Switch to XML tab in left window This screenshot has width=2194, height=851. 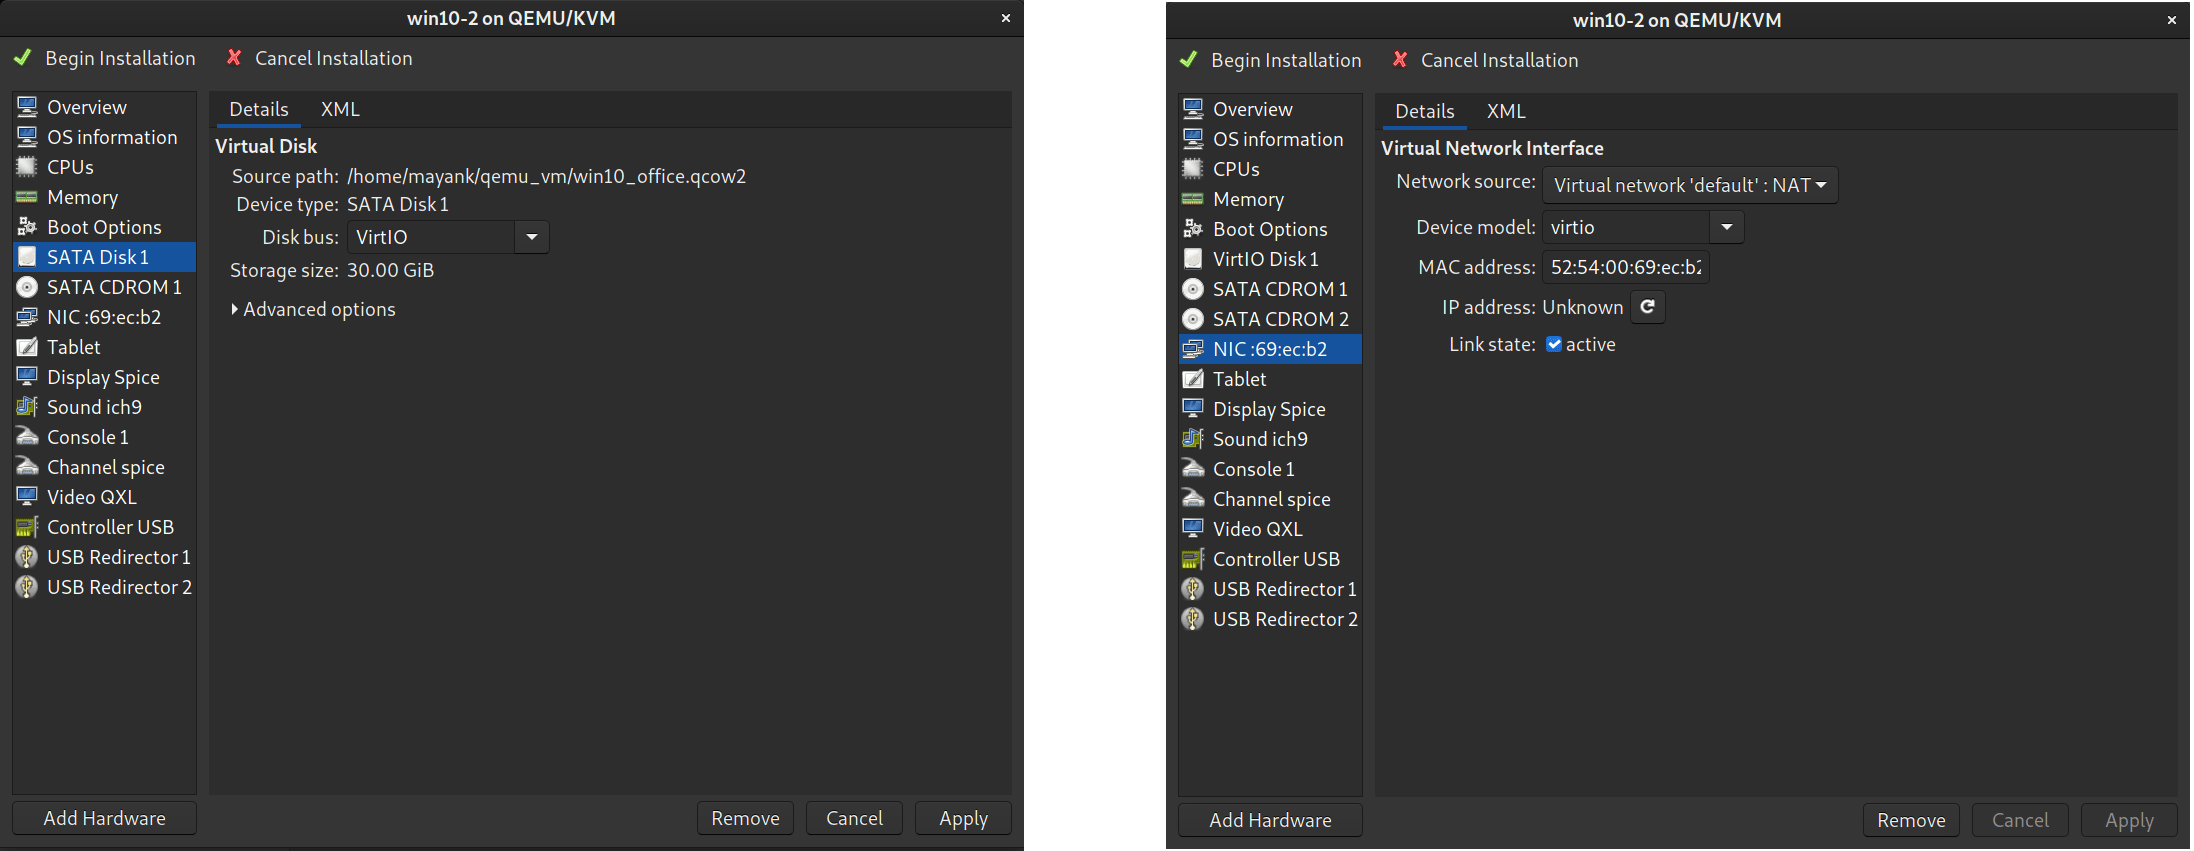click(340, 109)
